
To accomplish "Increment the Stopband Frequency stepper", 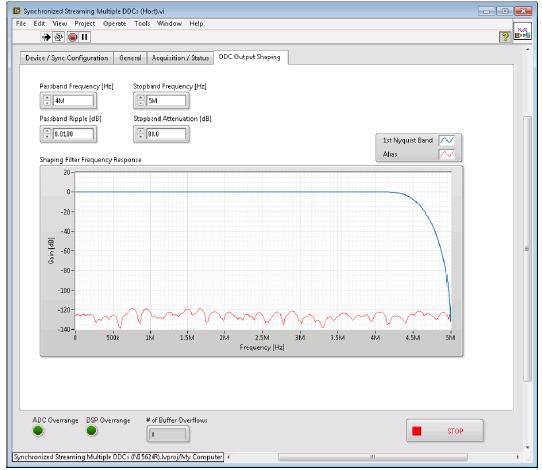I will click(x=140, y=98).
